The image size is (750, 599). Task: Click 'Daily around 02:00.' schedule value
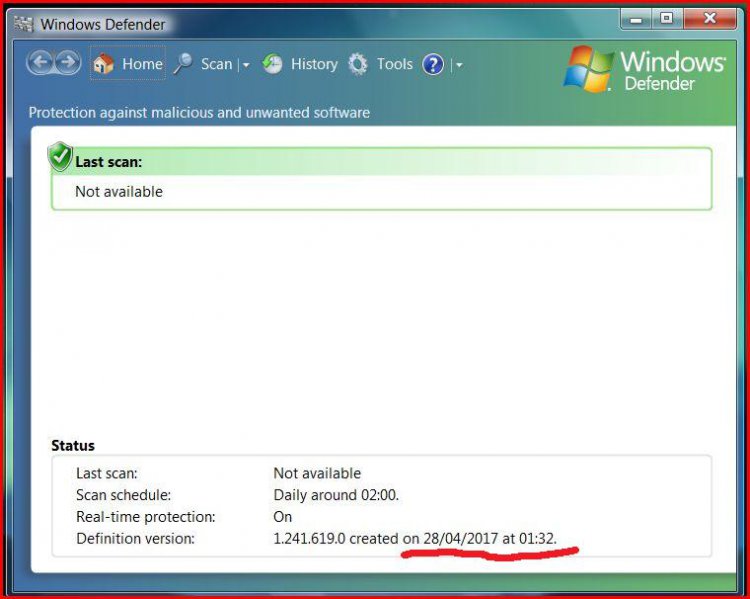[336, 495]
